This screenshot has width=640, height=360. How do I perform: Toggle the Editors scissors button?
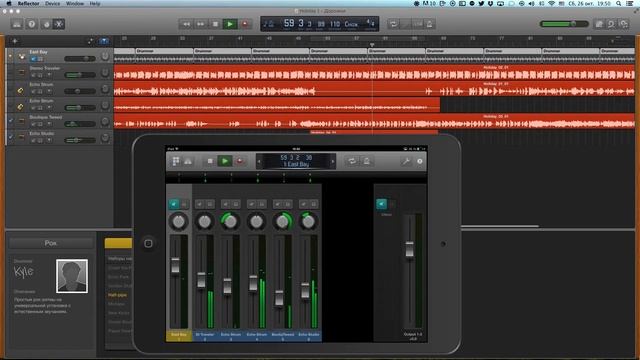click(59, 24)
